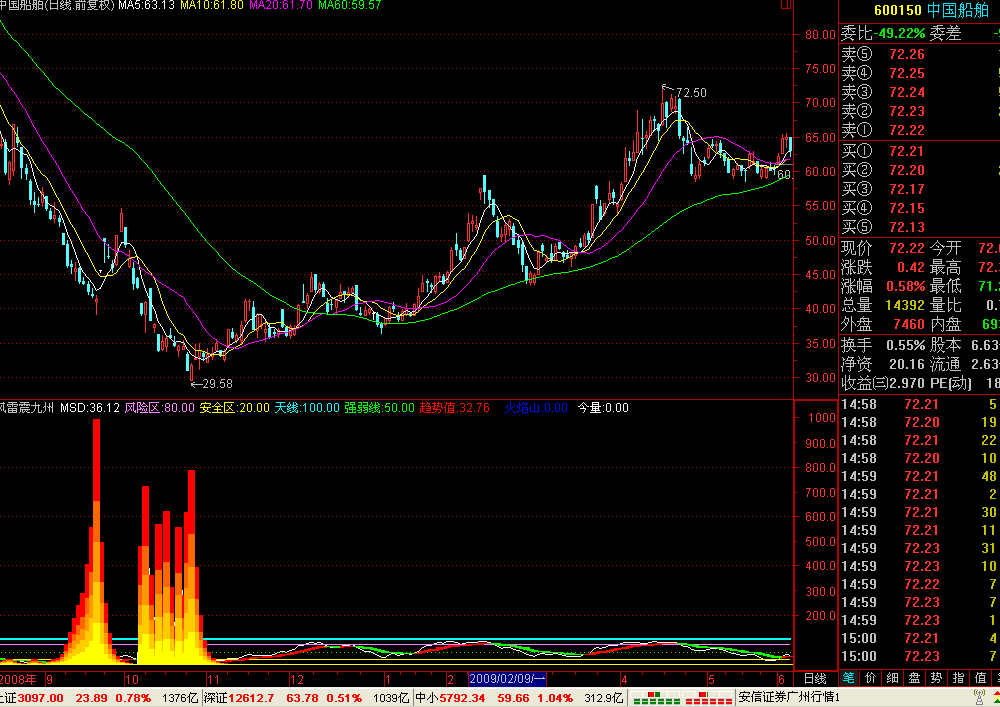Image resolution: width=1000 pixels, height=707 pixels.
Task: Switch to the 价 price tab
Action: [x=871, y=678]
